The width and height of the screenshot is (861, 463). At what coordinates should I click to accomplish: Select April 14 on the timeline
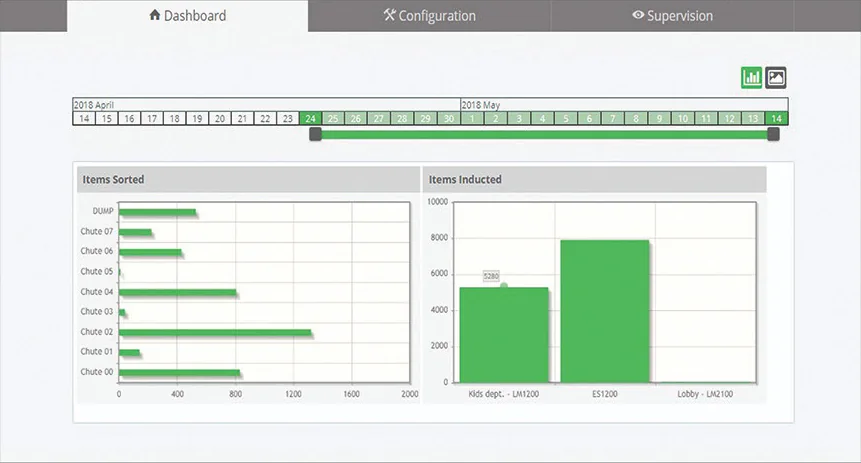[x=84, y=118]
